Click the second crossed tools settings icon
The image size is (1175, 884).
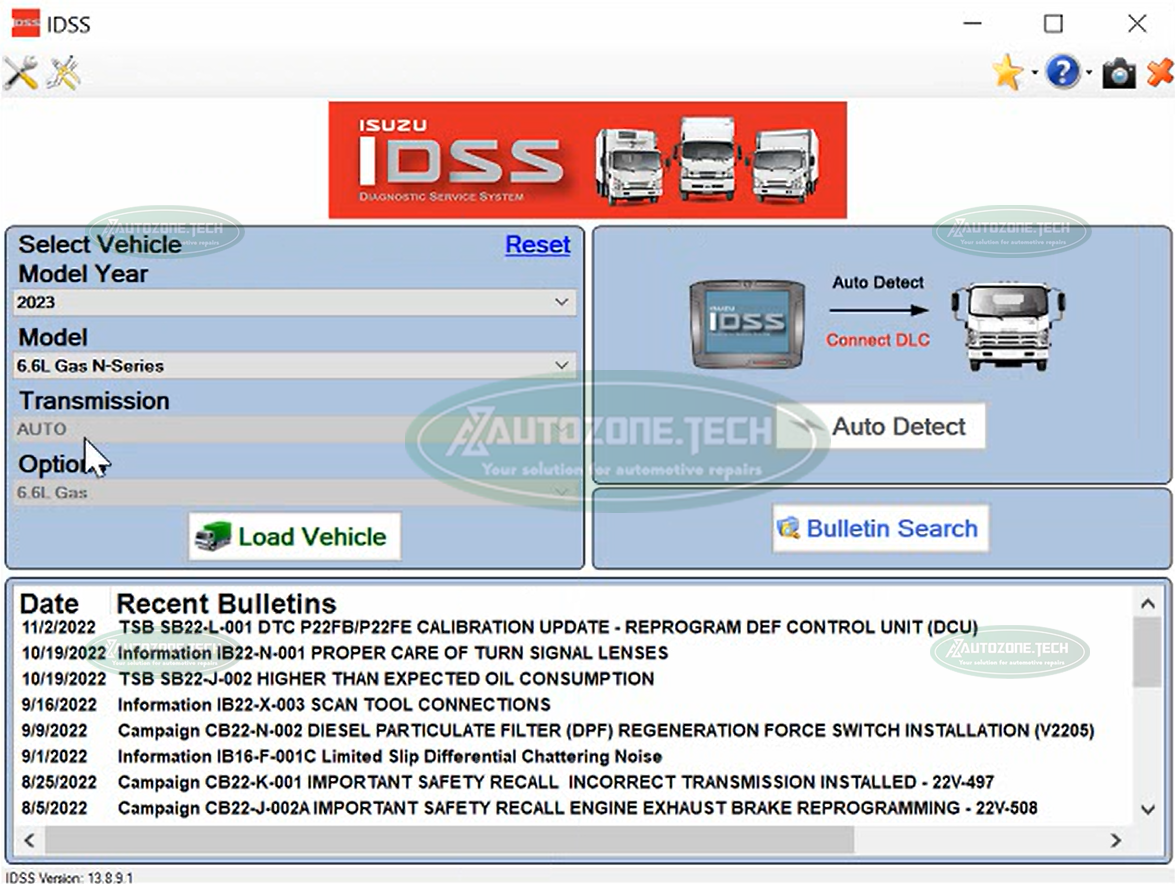pyautogui.click(x=62, y=73)
